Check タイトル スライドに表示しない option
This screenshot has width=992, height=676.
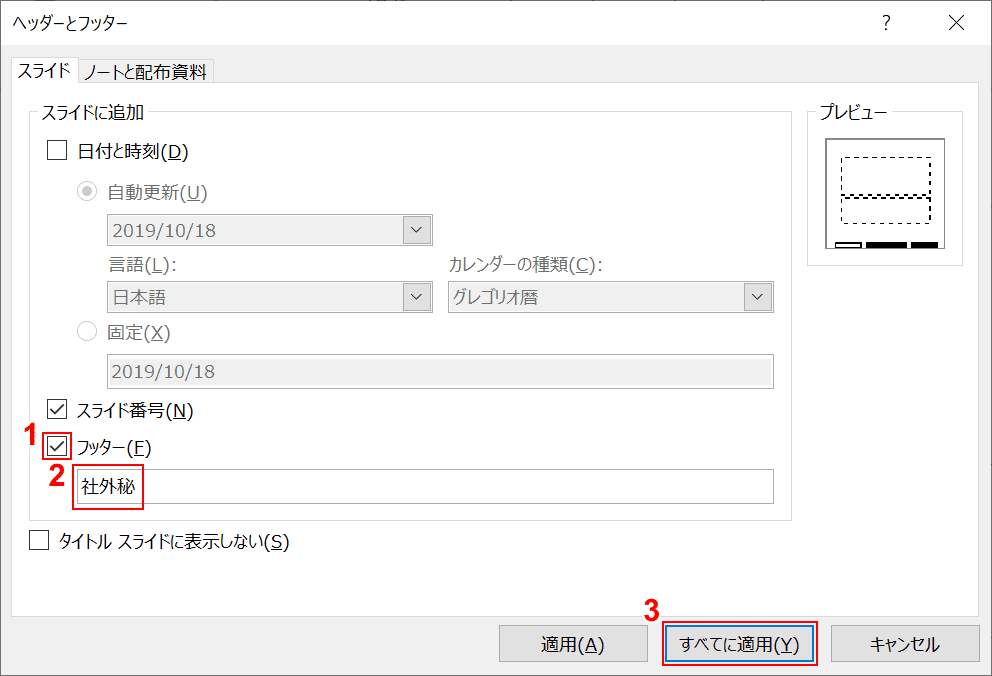39,541
